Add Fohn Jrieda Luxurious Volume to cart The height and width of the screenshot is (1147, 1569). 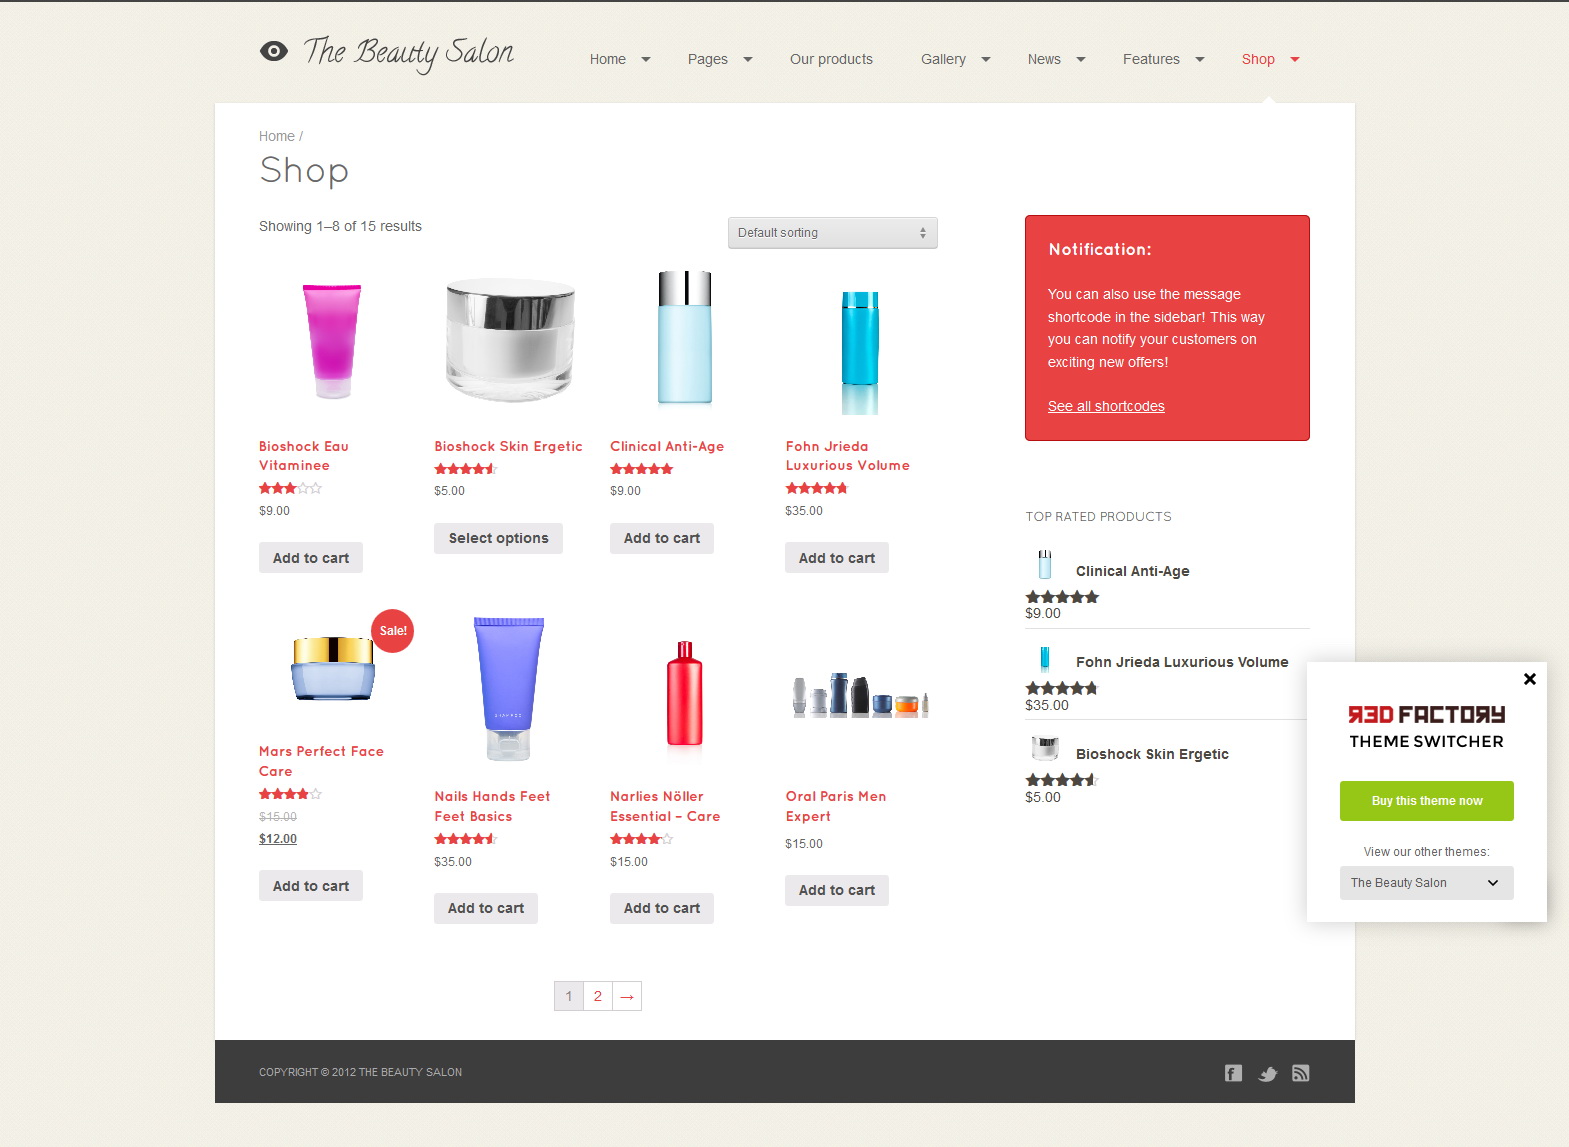837,558
